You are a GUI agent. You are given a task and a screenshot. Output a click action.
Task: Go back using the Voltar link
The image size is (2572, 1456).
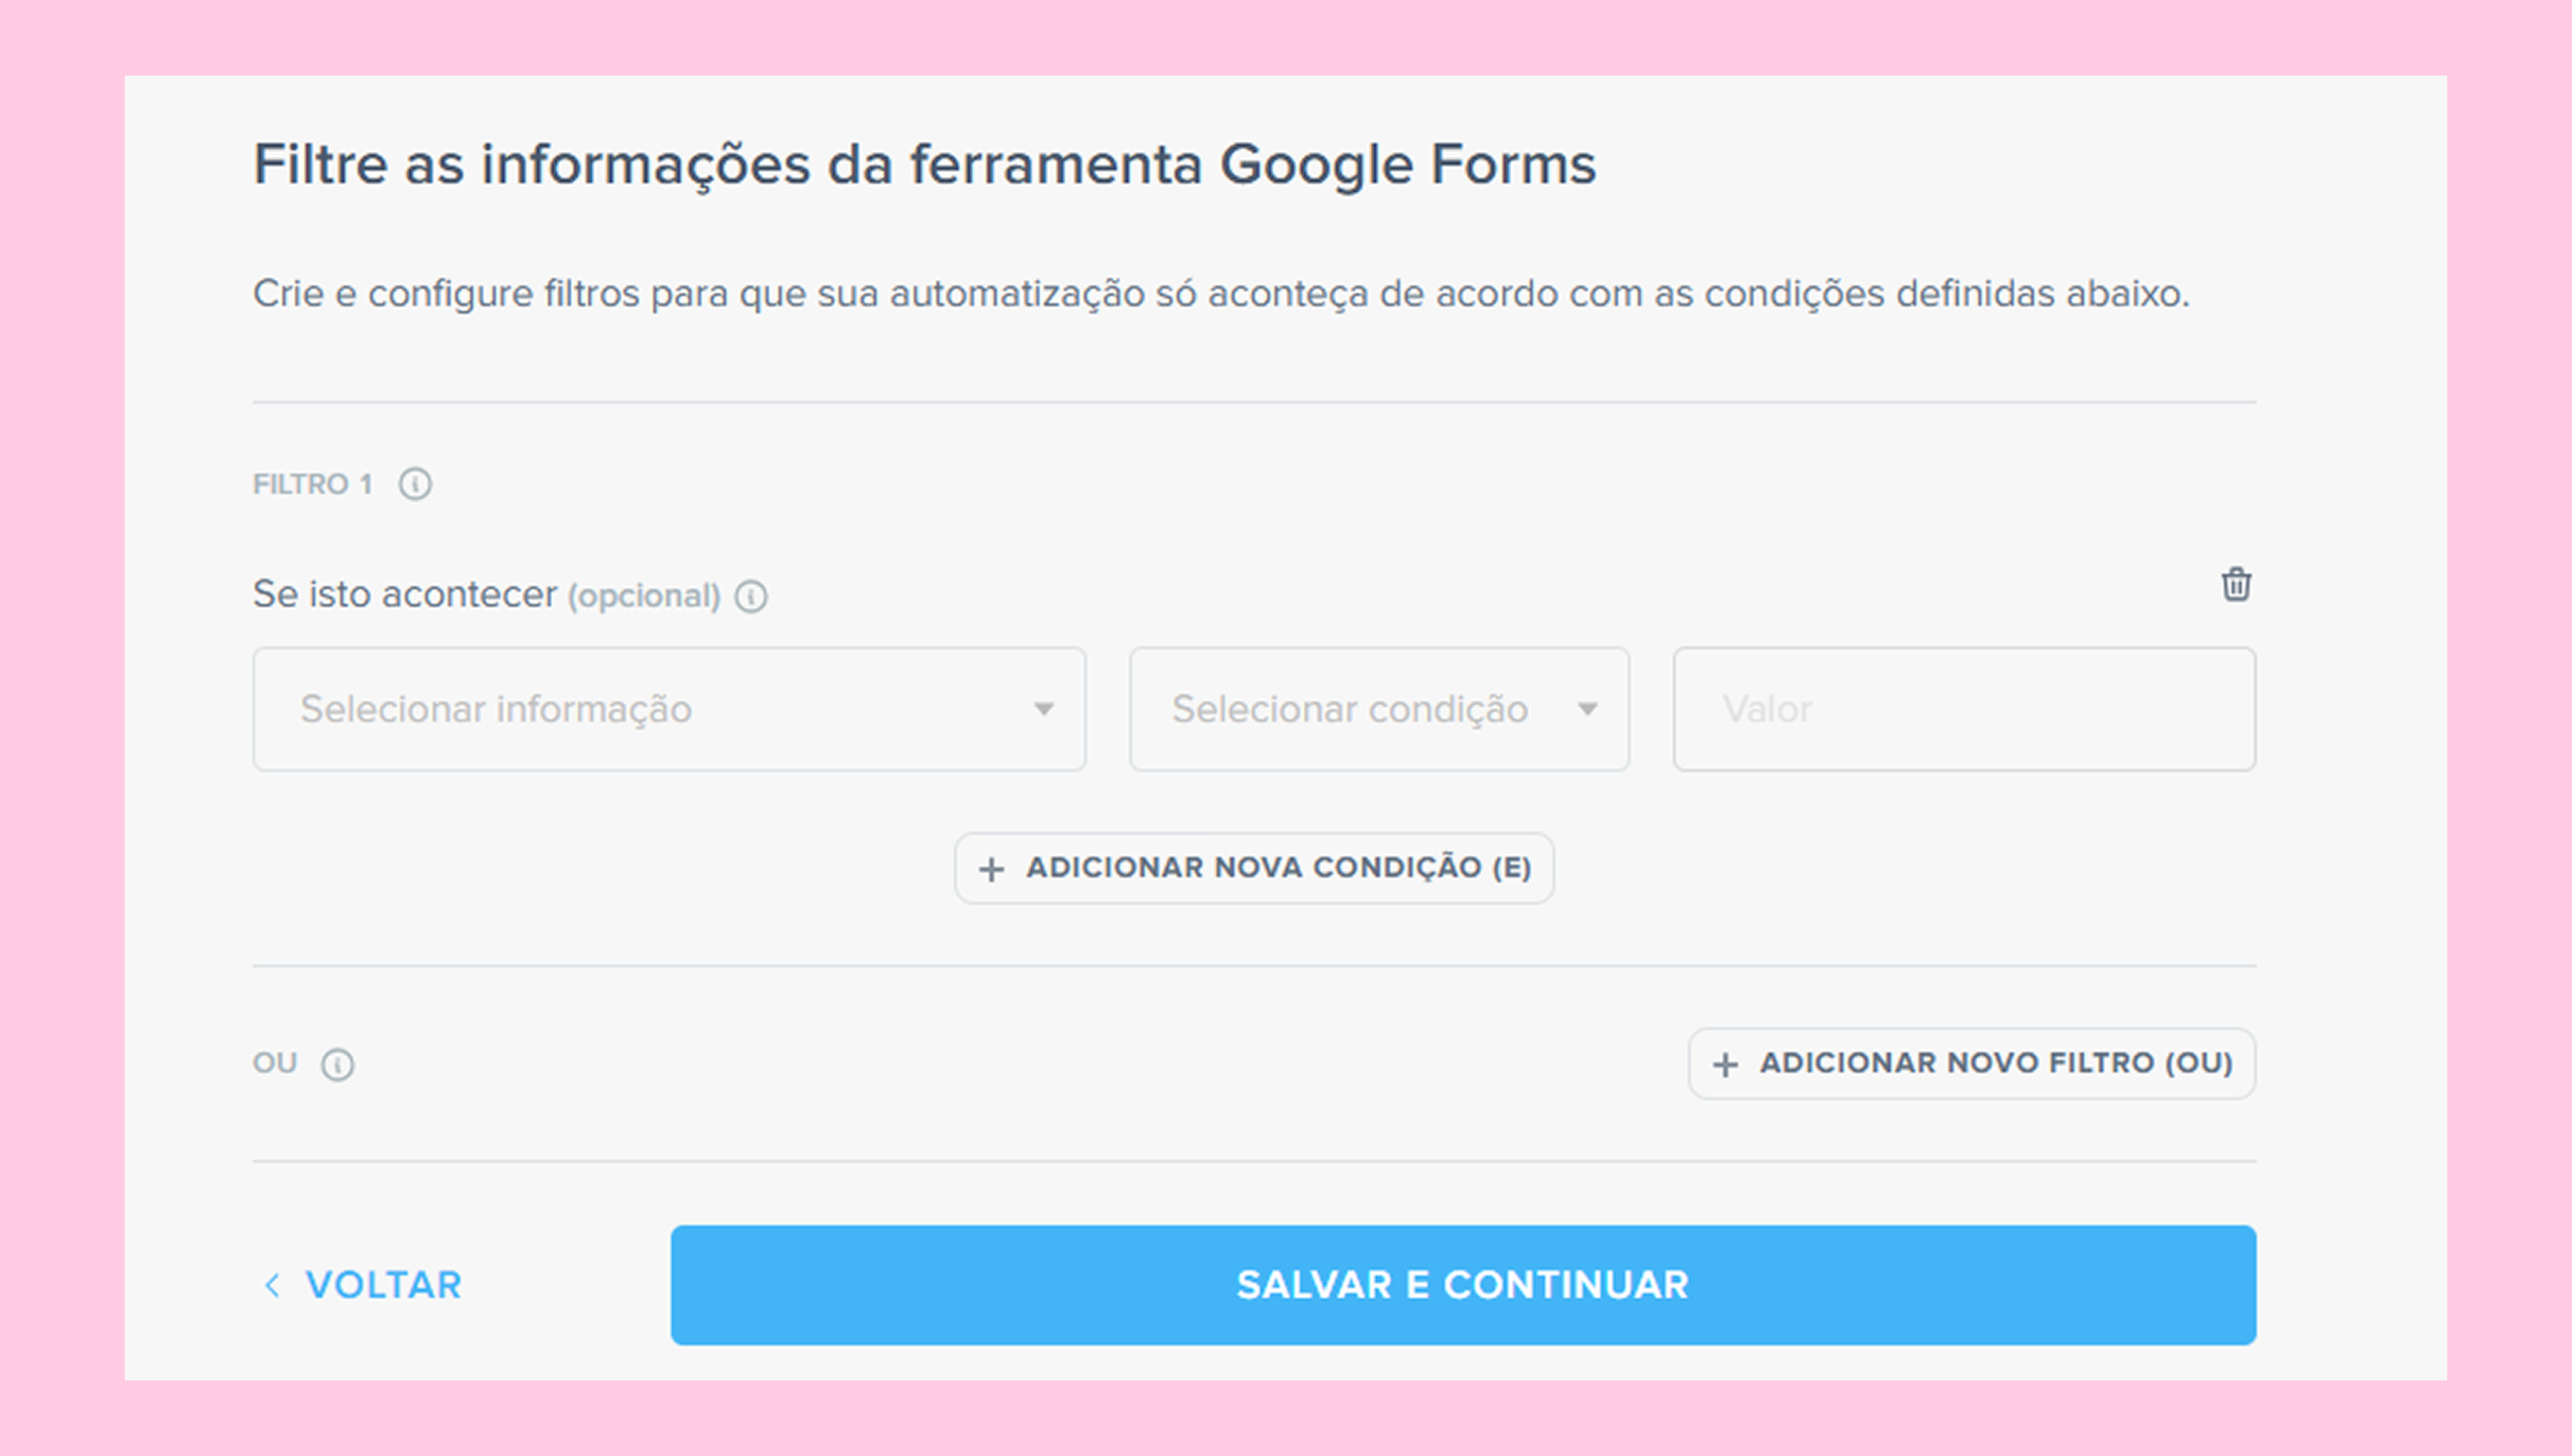[383, 1286]
